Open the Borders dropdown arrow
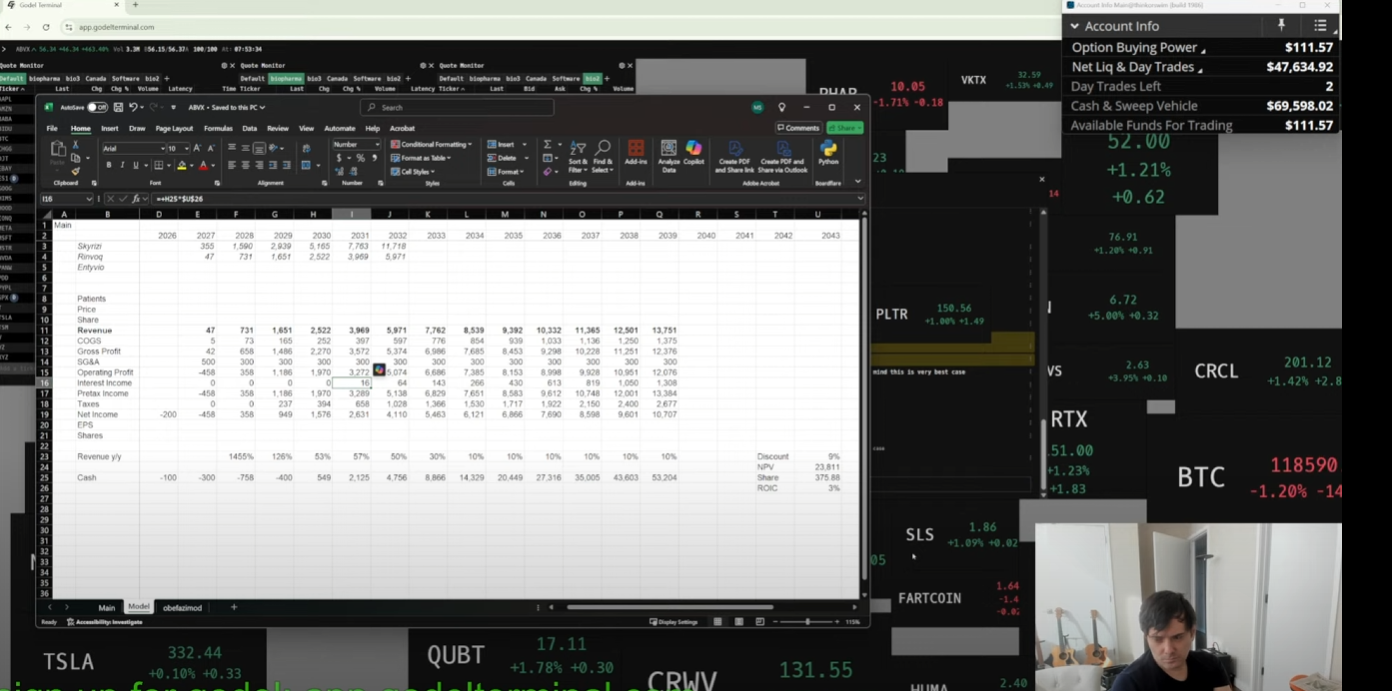This screenshot has width=1392, height=691. (x=168, y=165)
